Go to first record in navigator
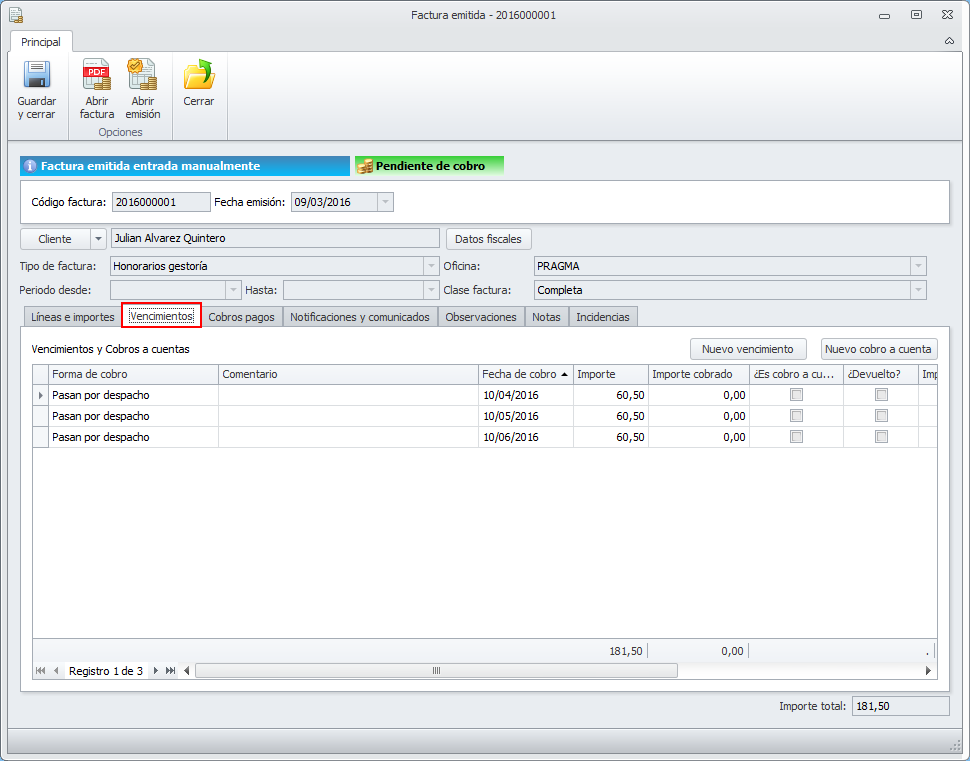 41,671
